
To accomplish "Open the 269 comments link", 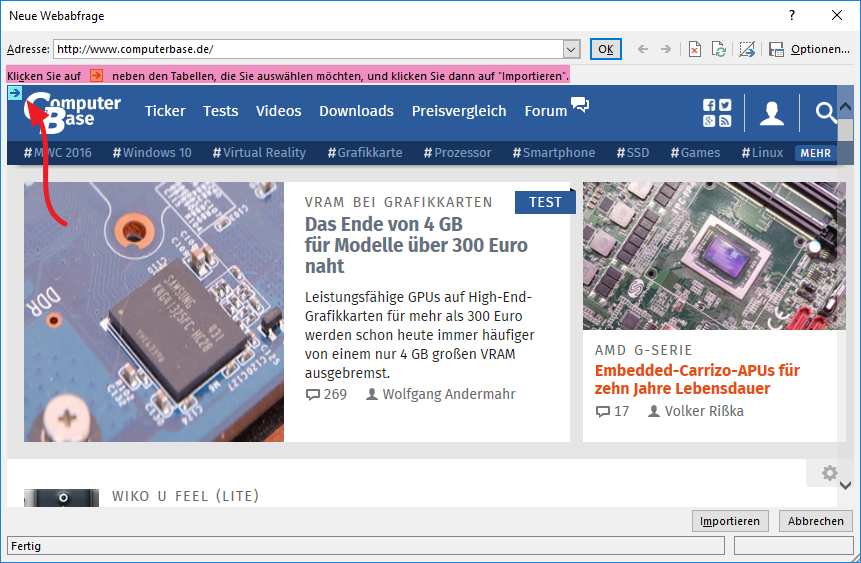I will tap(326, 394).
